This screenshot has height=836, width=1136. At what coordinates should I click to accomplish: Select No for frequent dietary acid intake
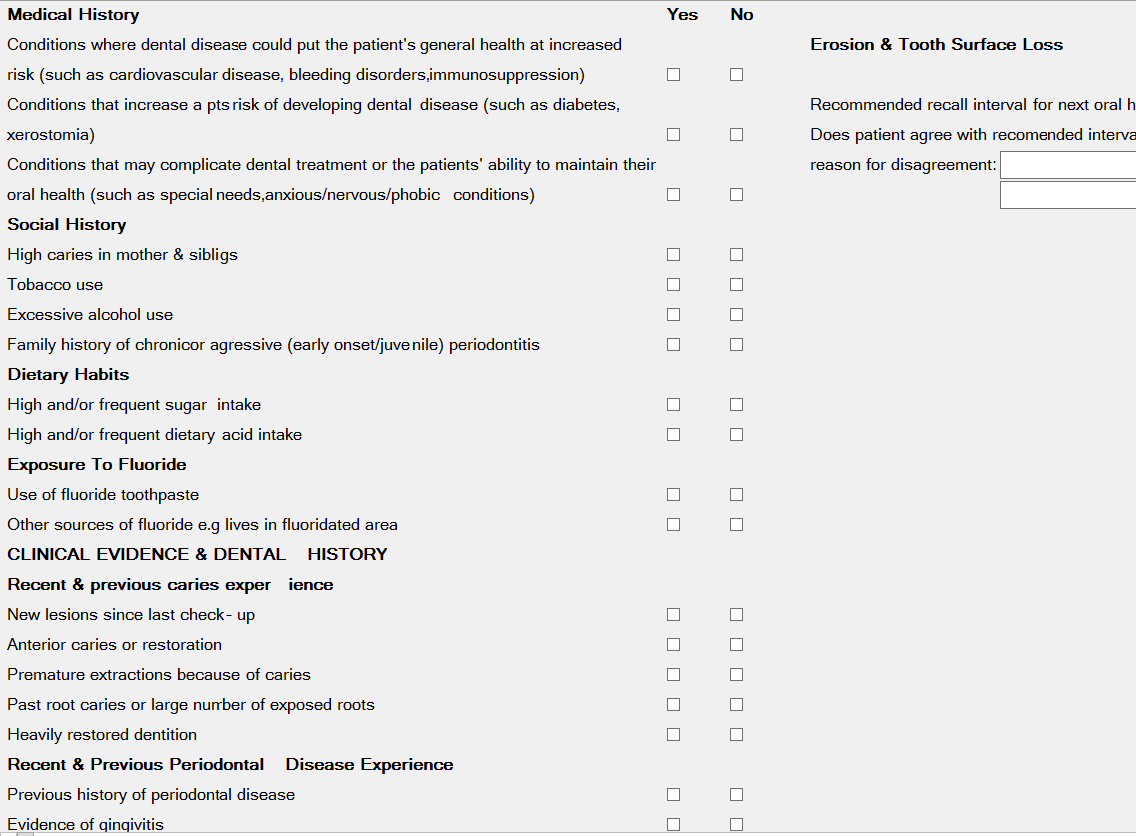pyautogui.click(x=737, y=435)
